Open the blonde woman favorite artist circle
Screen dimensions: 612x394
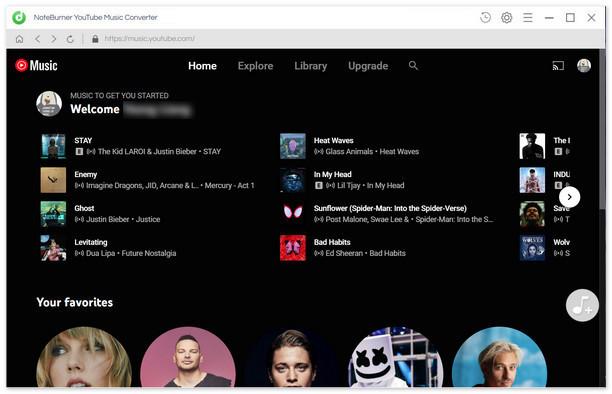[x=84, y=357]
